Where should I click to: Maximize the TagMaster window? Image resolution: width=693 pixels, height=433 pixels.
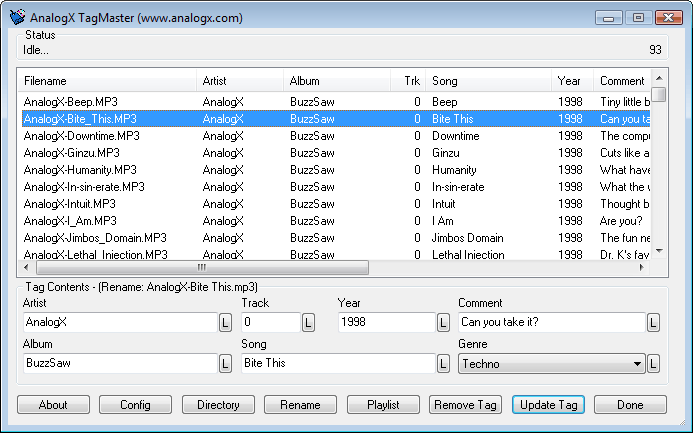[638, 18]
